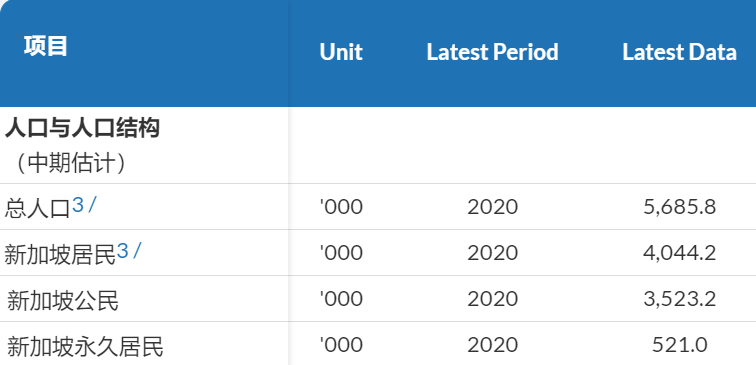Click the 521.0 permanent residents value
The image size is (756, 365).
(x=679, y=345)
